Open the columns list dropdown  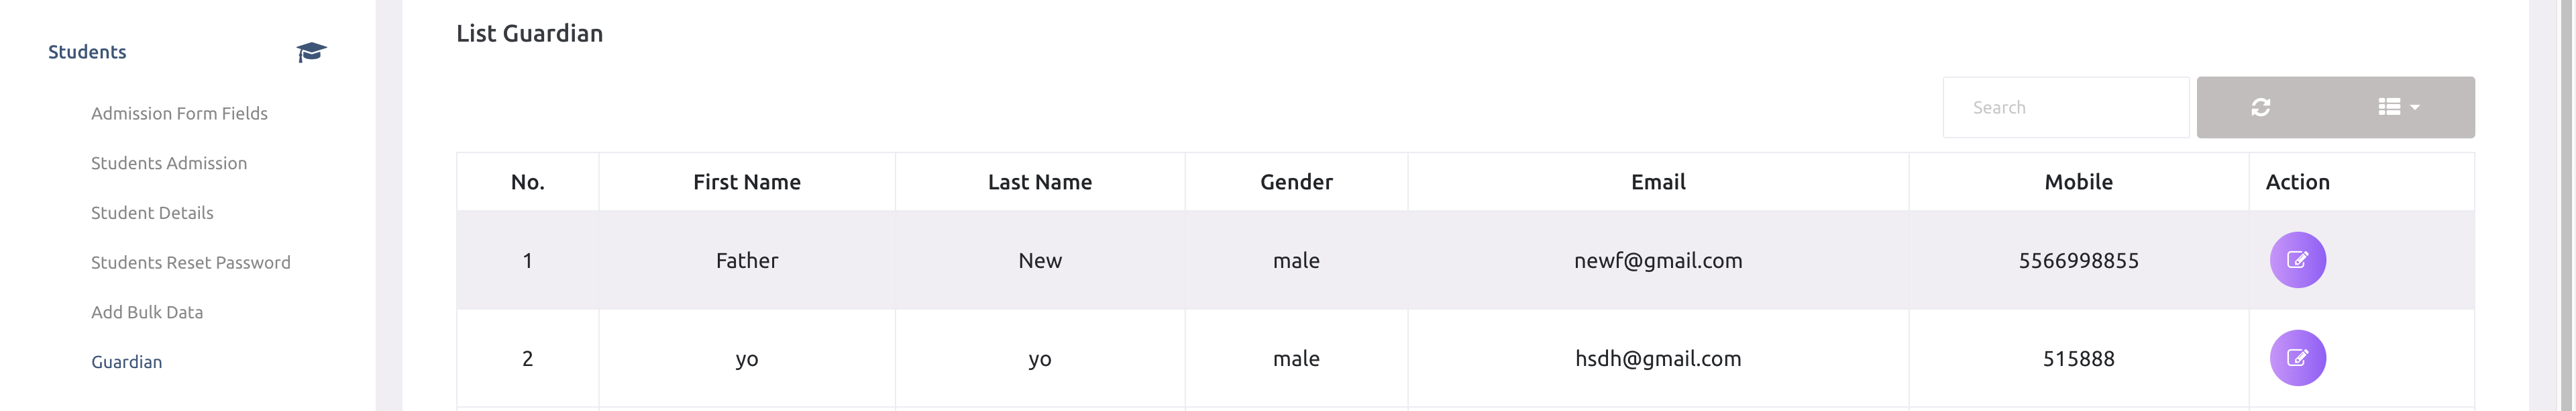(x=2398, y=107)
